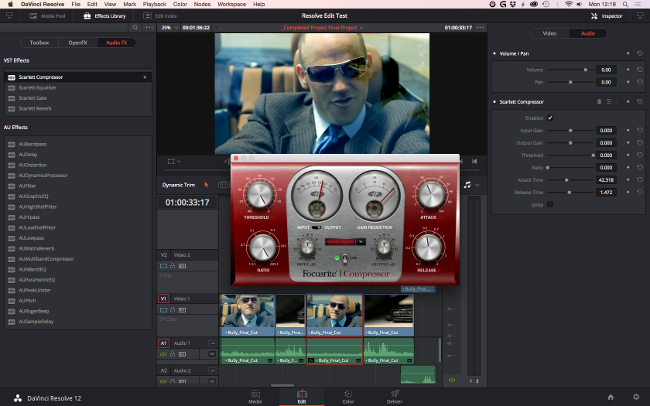Toggle the compressor on/off switch
The width and height of the screenshot is (650, 406).
pyautogui.click(x=345, y=258)
